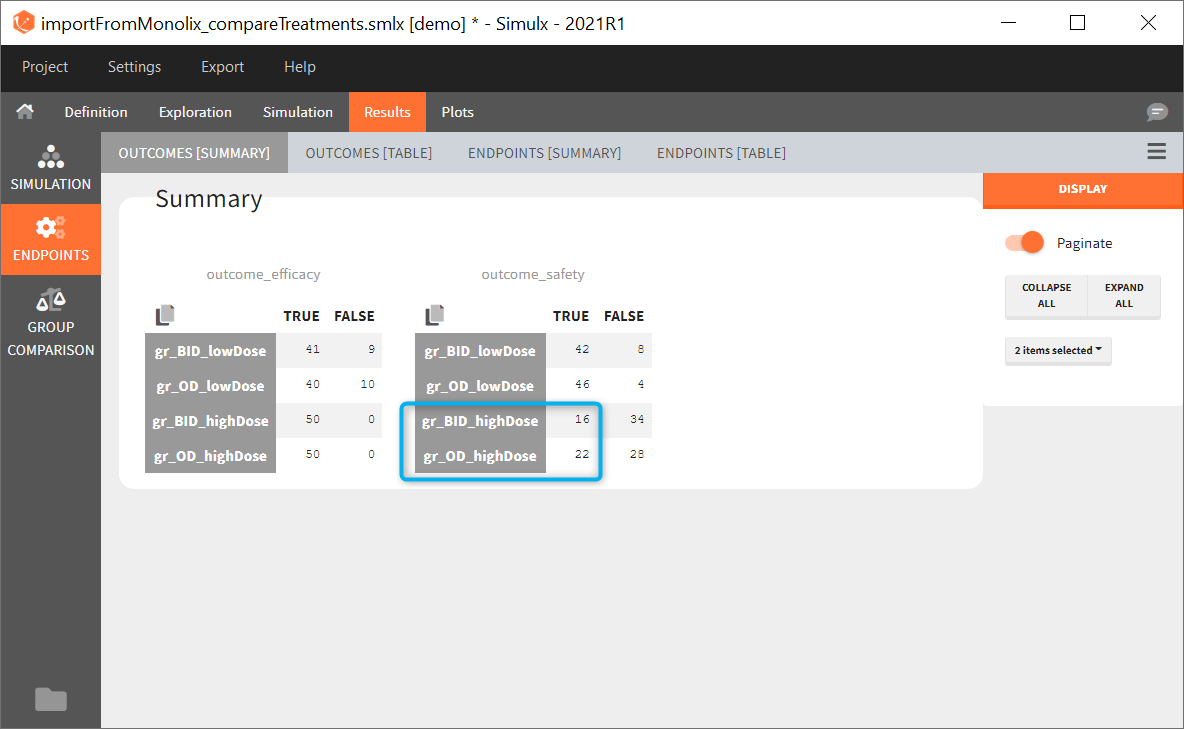
Task: Switch to the ENDPOINTS [SUMMARY] tab
Action: click(544, 152)
